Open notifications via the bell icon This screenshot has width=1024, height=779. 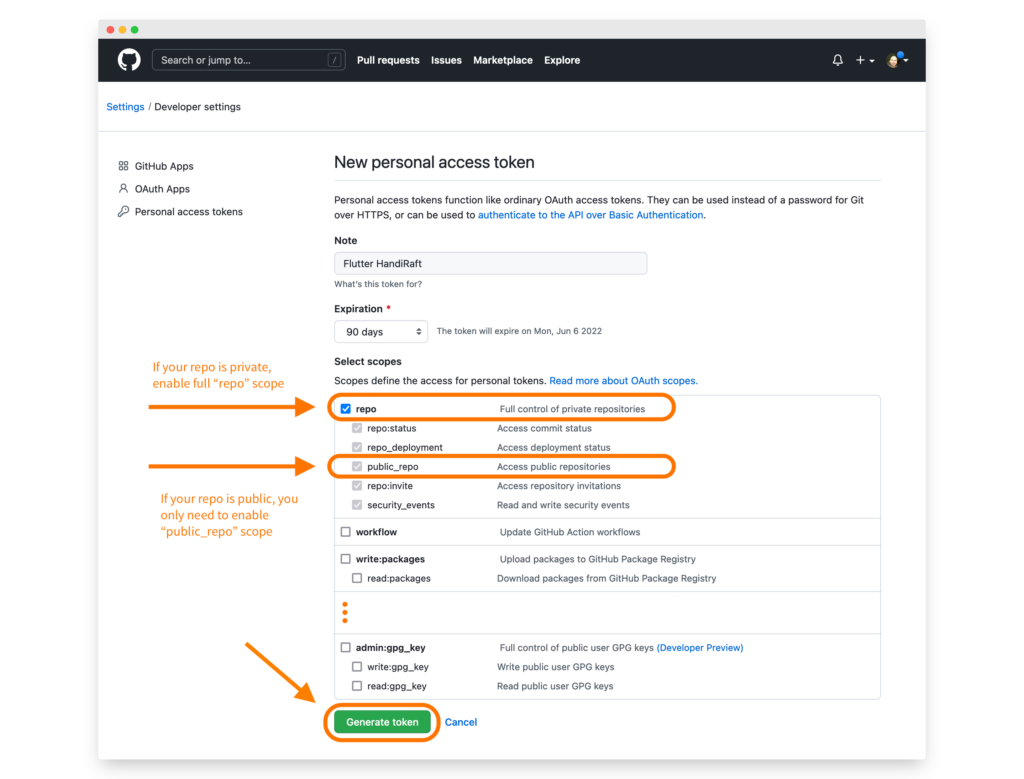coord(837,60)
